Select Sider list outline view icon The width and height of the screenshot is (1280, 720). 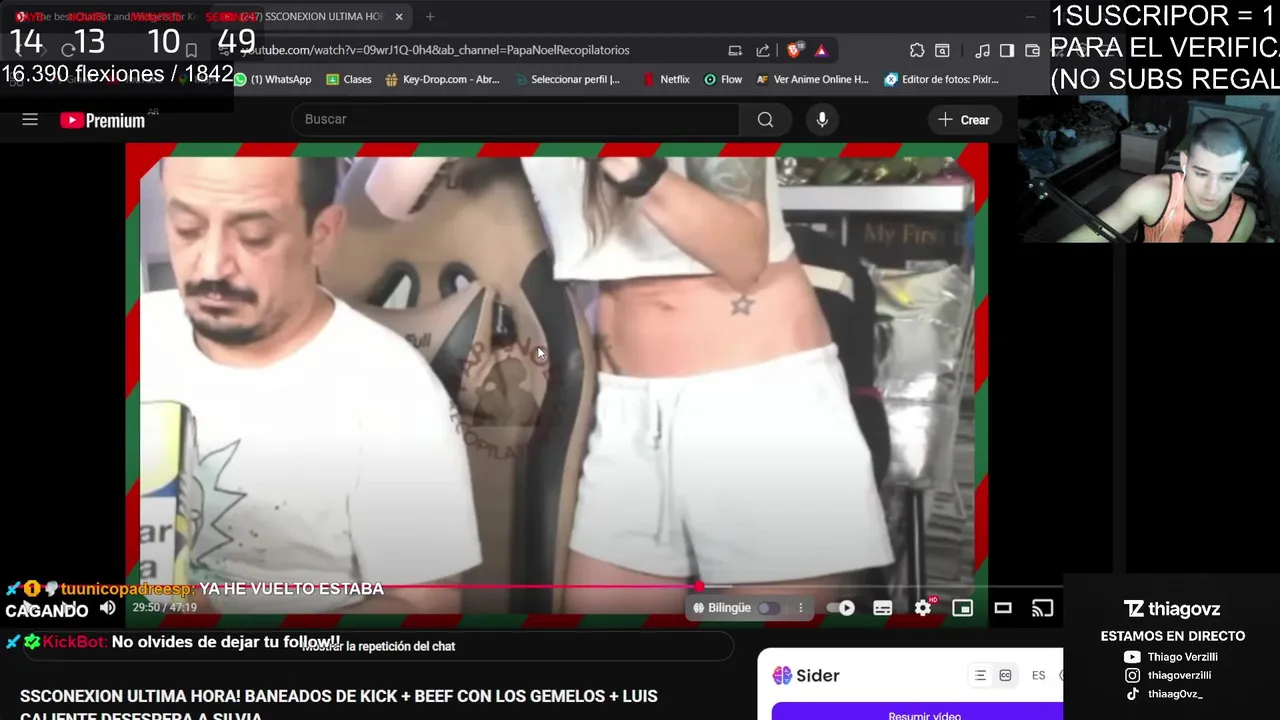pyautogui.click(x=980, y=676)
